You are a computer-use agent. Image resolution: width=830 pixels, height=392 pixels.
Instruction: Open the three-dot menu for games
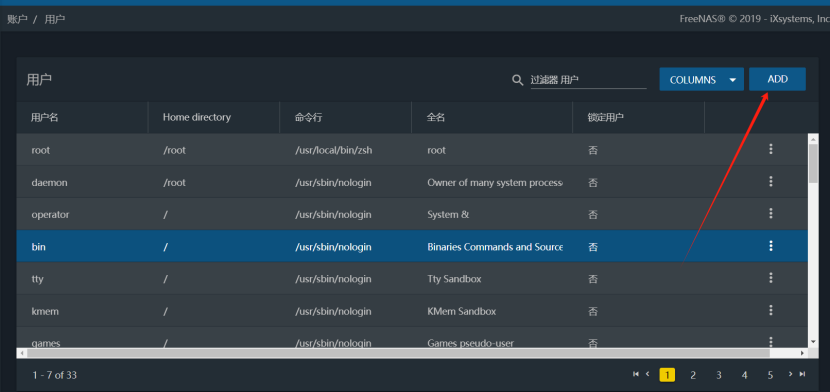click(x=771, y=341)
